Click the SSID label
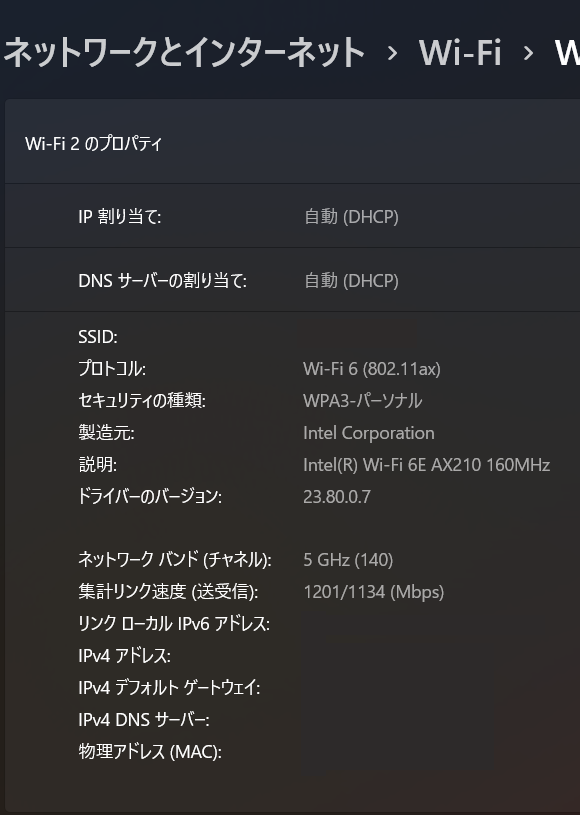 pyautogui.click(x=98, y=337)
